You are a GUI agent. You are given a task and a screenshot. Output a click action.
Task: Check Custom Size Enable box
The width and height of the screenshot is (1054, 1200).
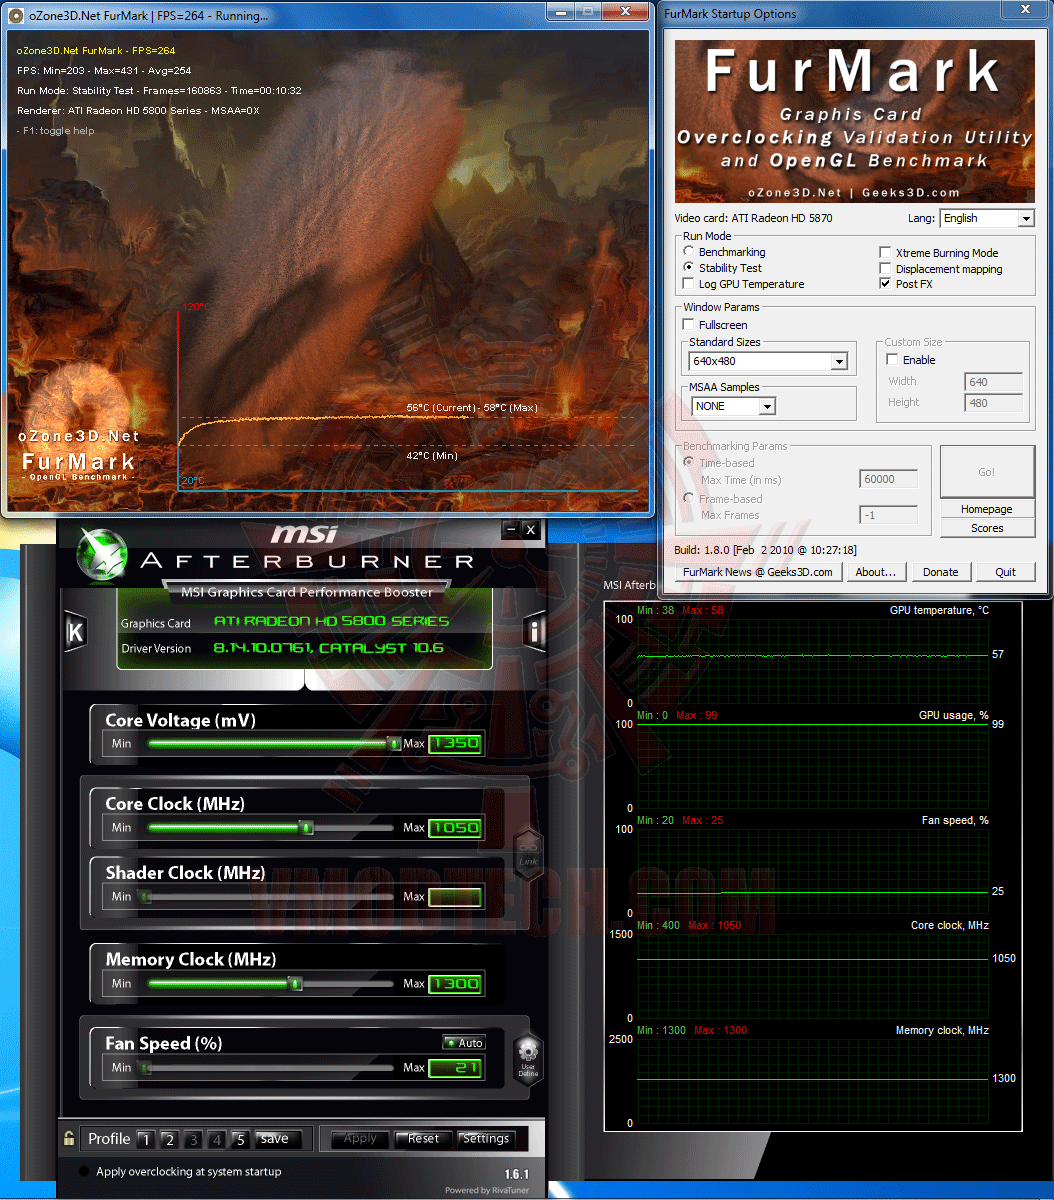click(893, 360)
